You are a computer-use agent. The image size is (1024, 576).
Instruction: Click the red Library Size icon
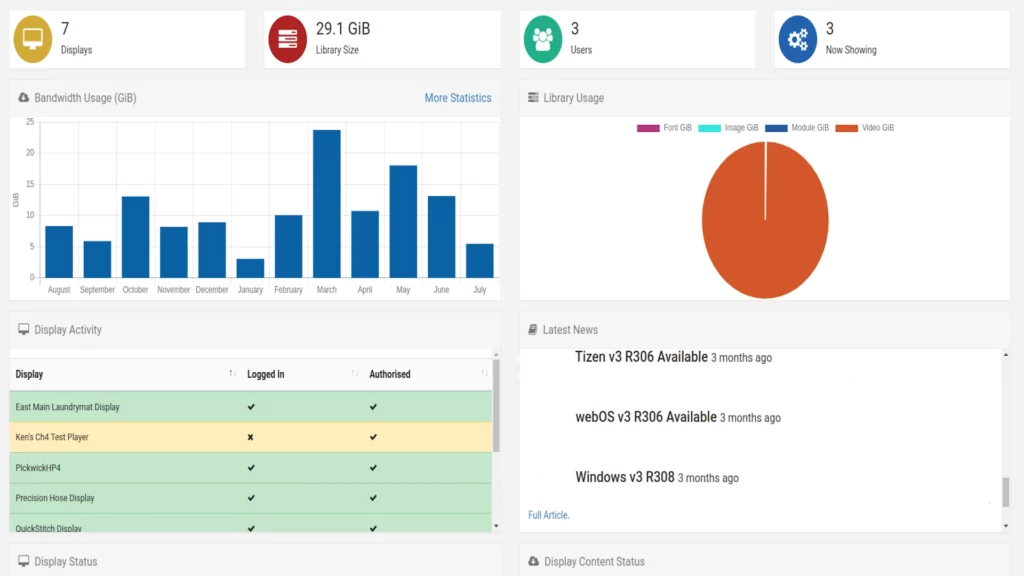tap(287, 39)
